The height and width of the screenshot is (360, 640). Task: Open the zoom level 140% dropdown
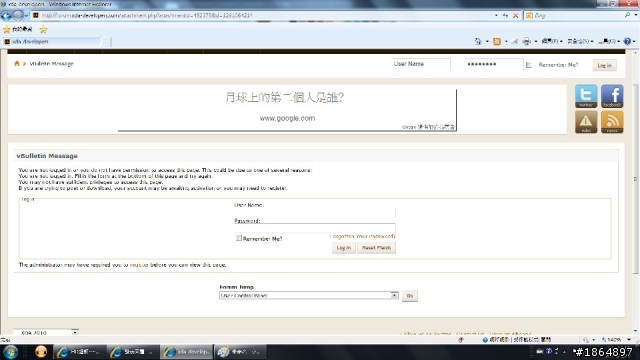tap(629, 340)
